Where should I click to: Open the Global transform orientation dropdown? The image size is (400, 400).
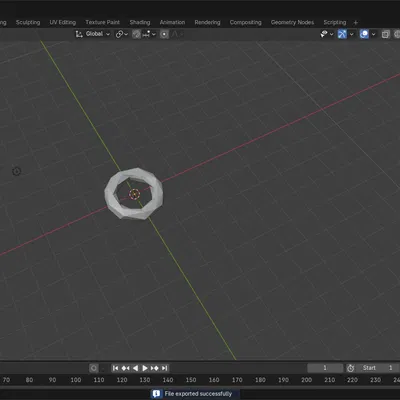tap(93, 34)
